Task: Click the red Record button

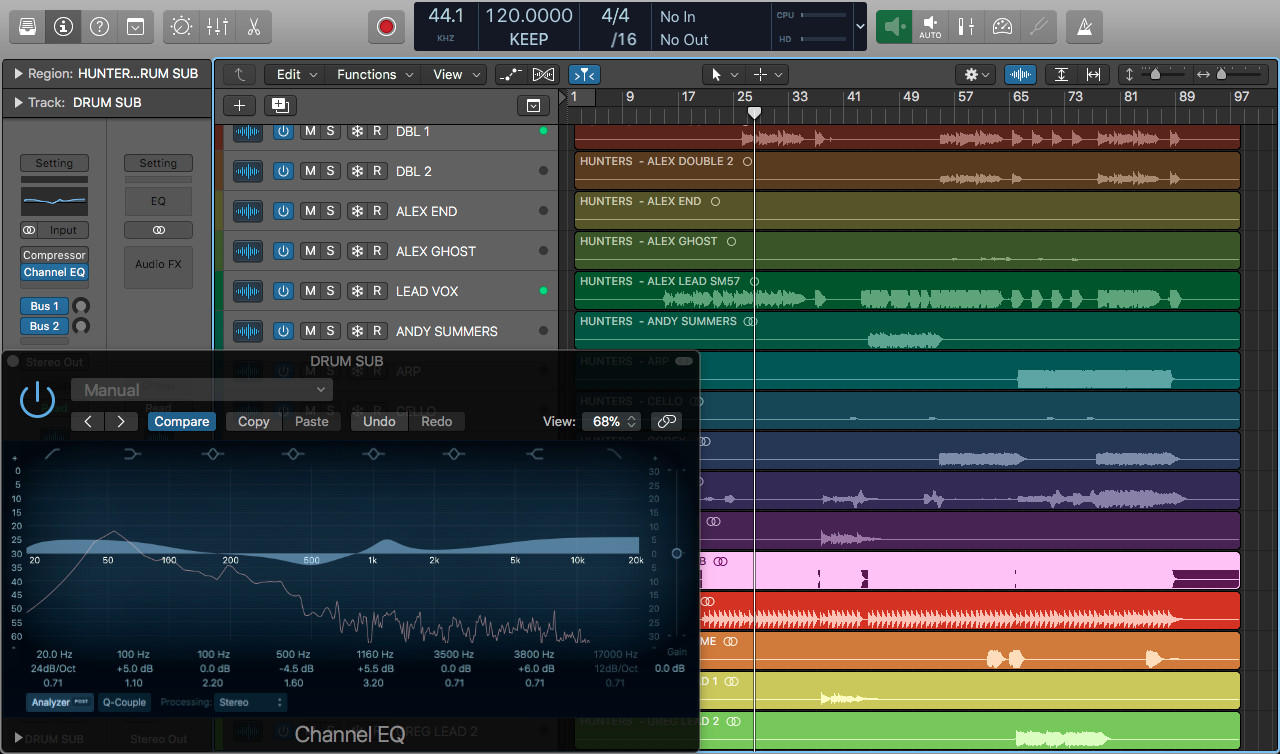Action: tap(386, 27)
